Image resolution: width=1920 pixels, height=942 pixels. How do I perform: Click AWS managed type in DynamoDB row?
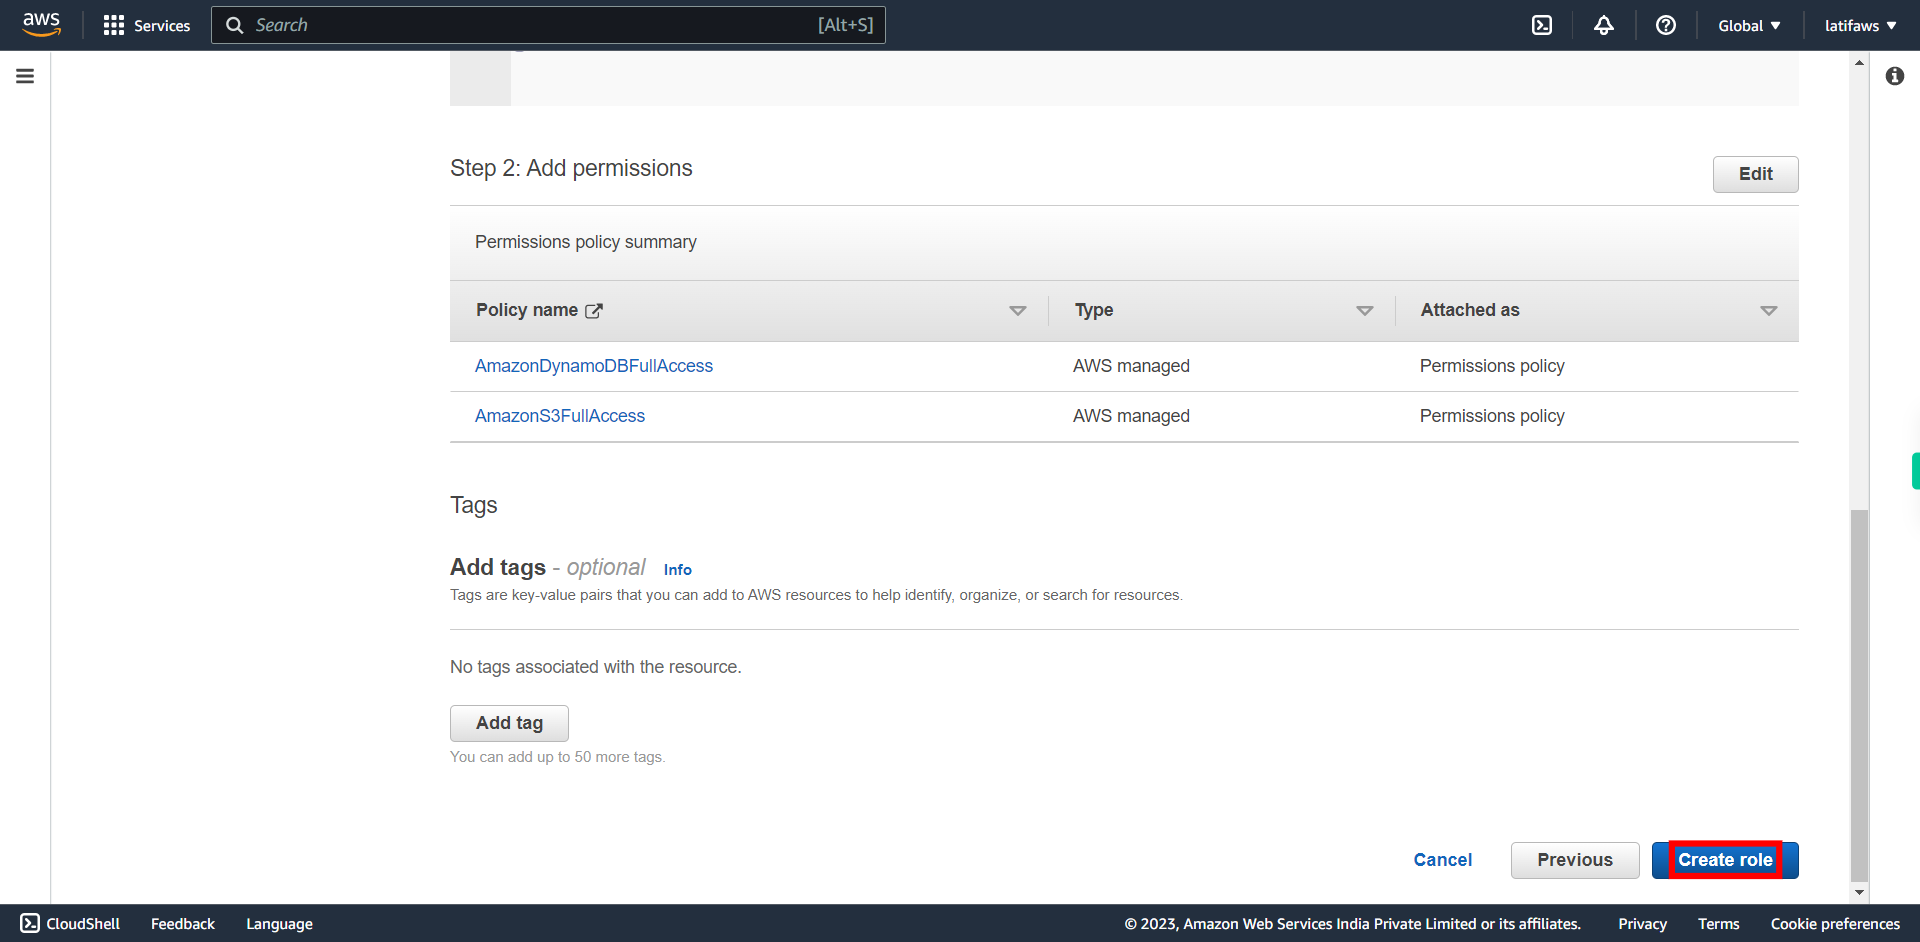pyautogui.click(x=1131, y=366)
